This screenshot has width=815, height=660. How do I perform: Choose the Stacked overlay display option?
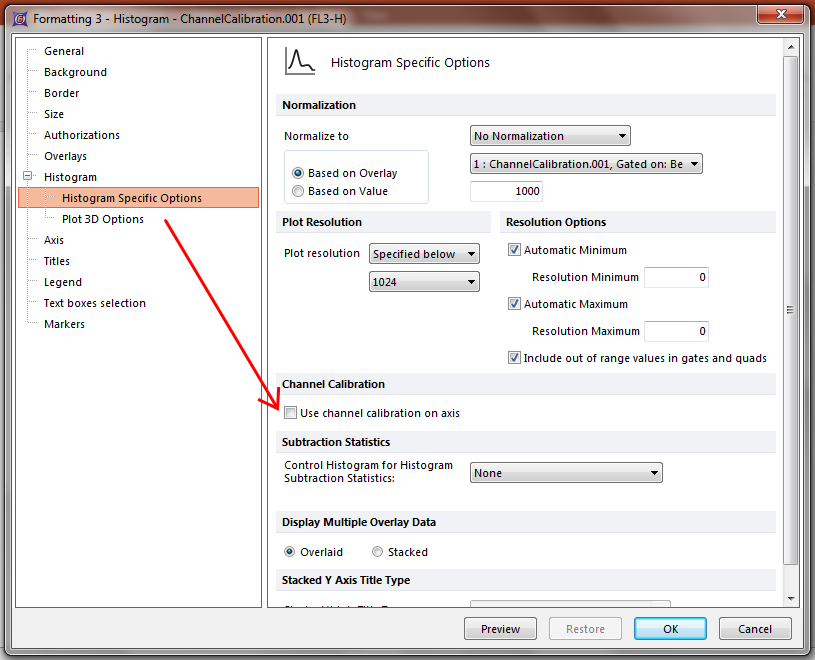tap(377, 552)
